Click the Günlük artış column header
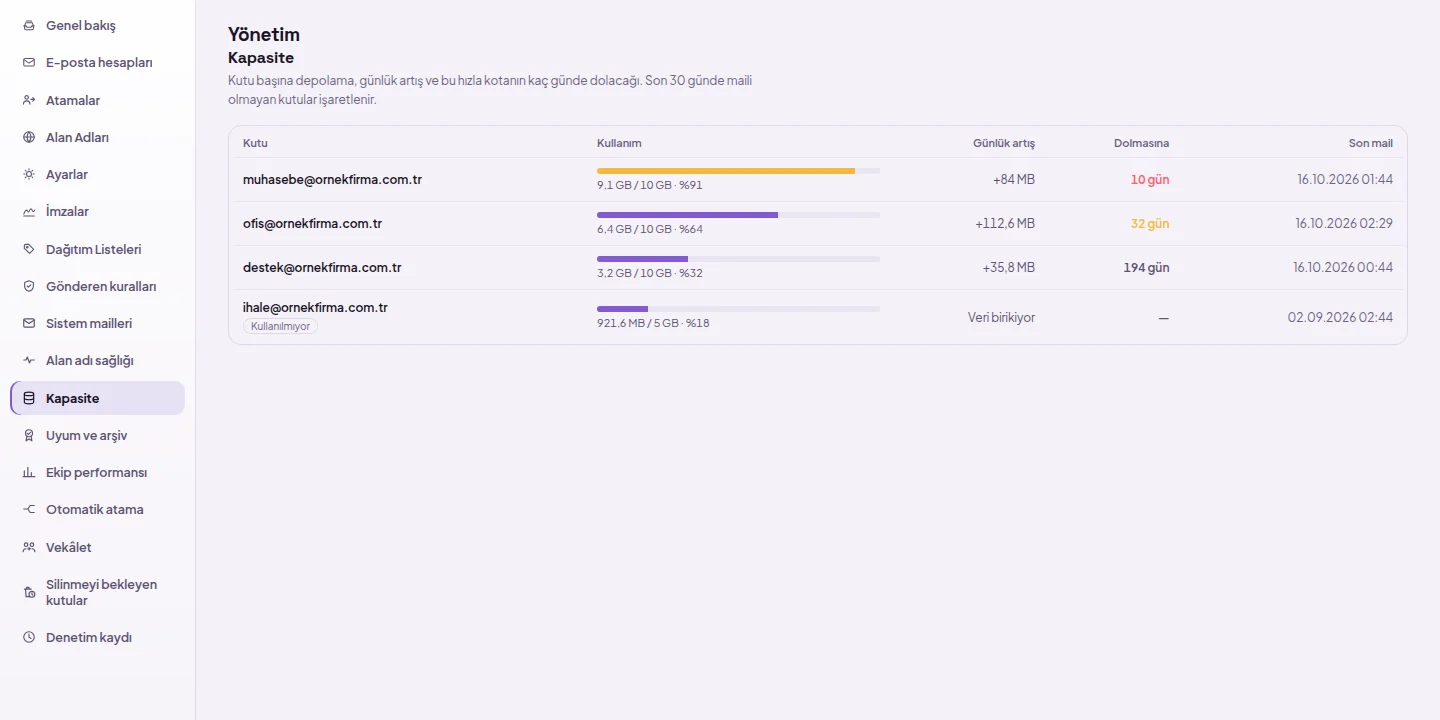Screen dimensions: 1440x720 click(x=1004, y=143)
